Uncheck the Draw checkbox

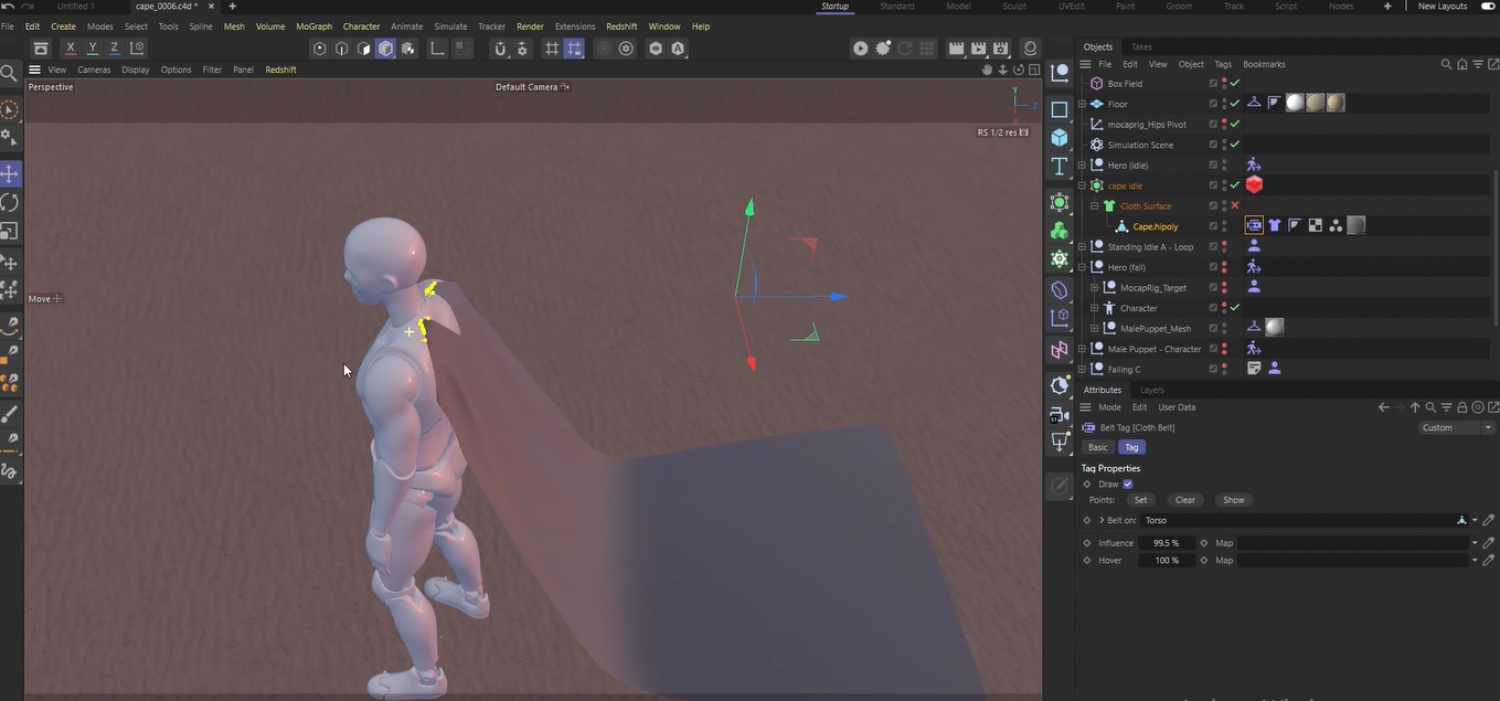[x=1128, y=484]
